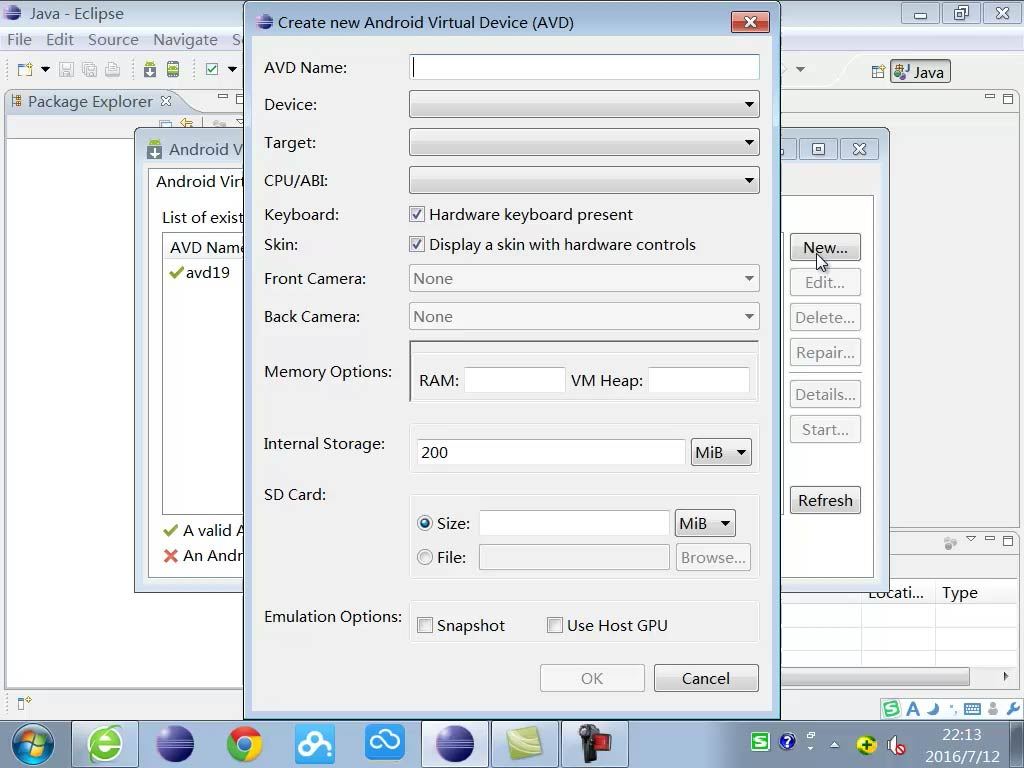
Task: Enable the Use Host GPU option
Action: [554, 625]
